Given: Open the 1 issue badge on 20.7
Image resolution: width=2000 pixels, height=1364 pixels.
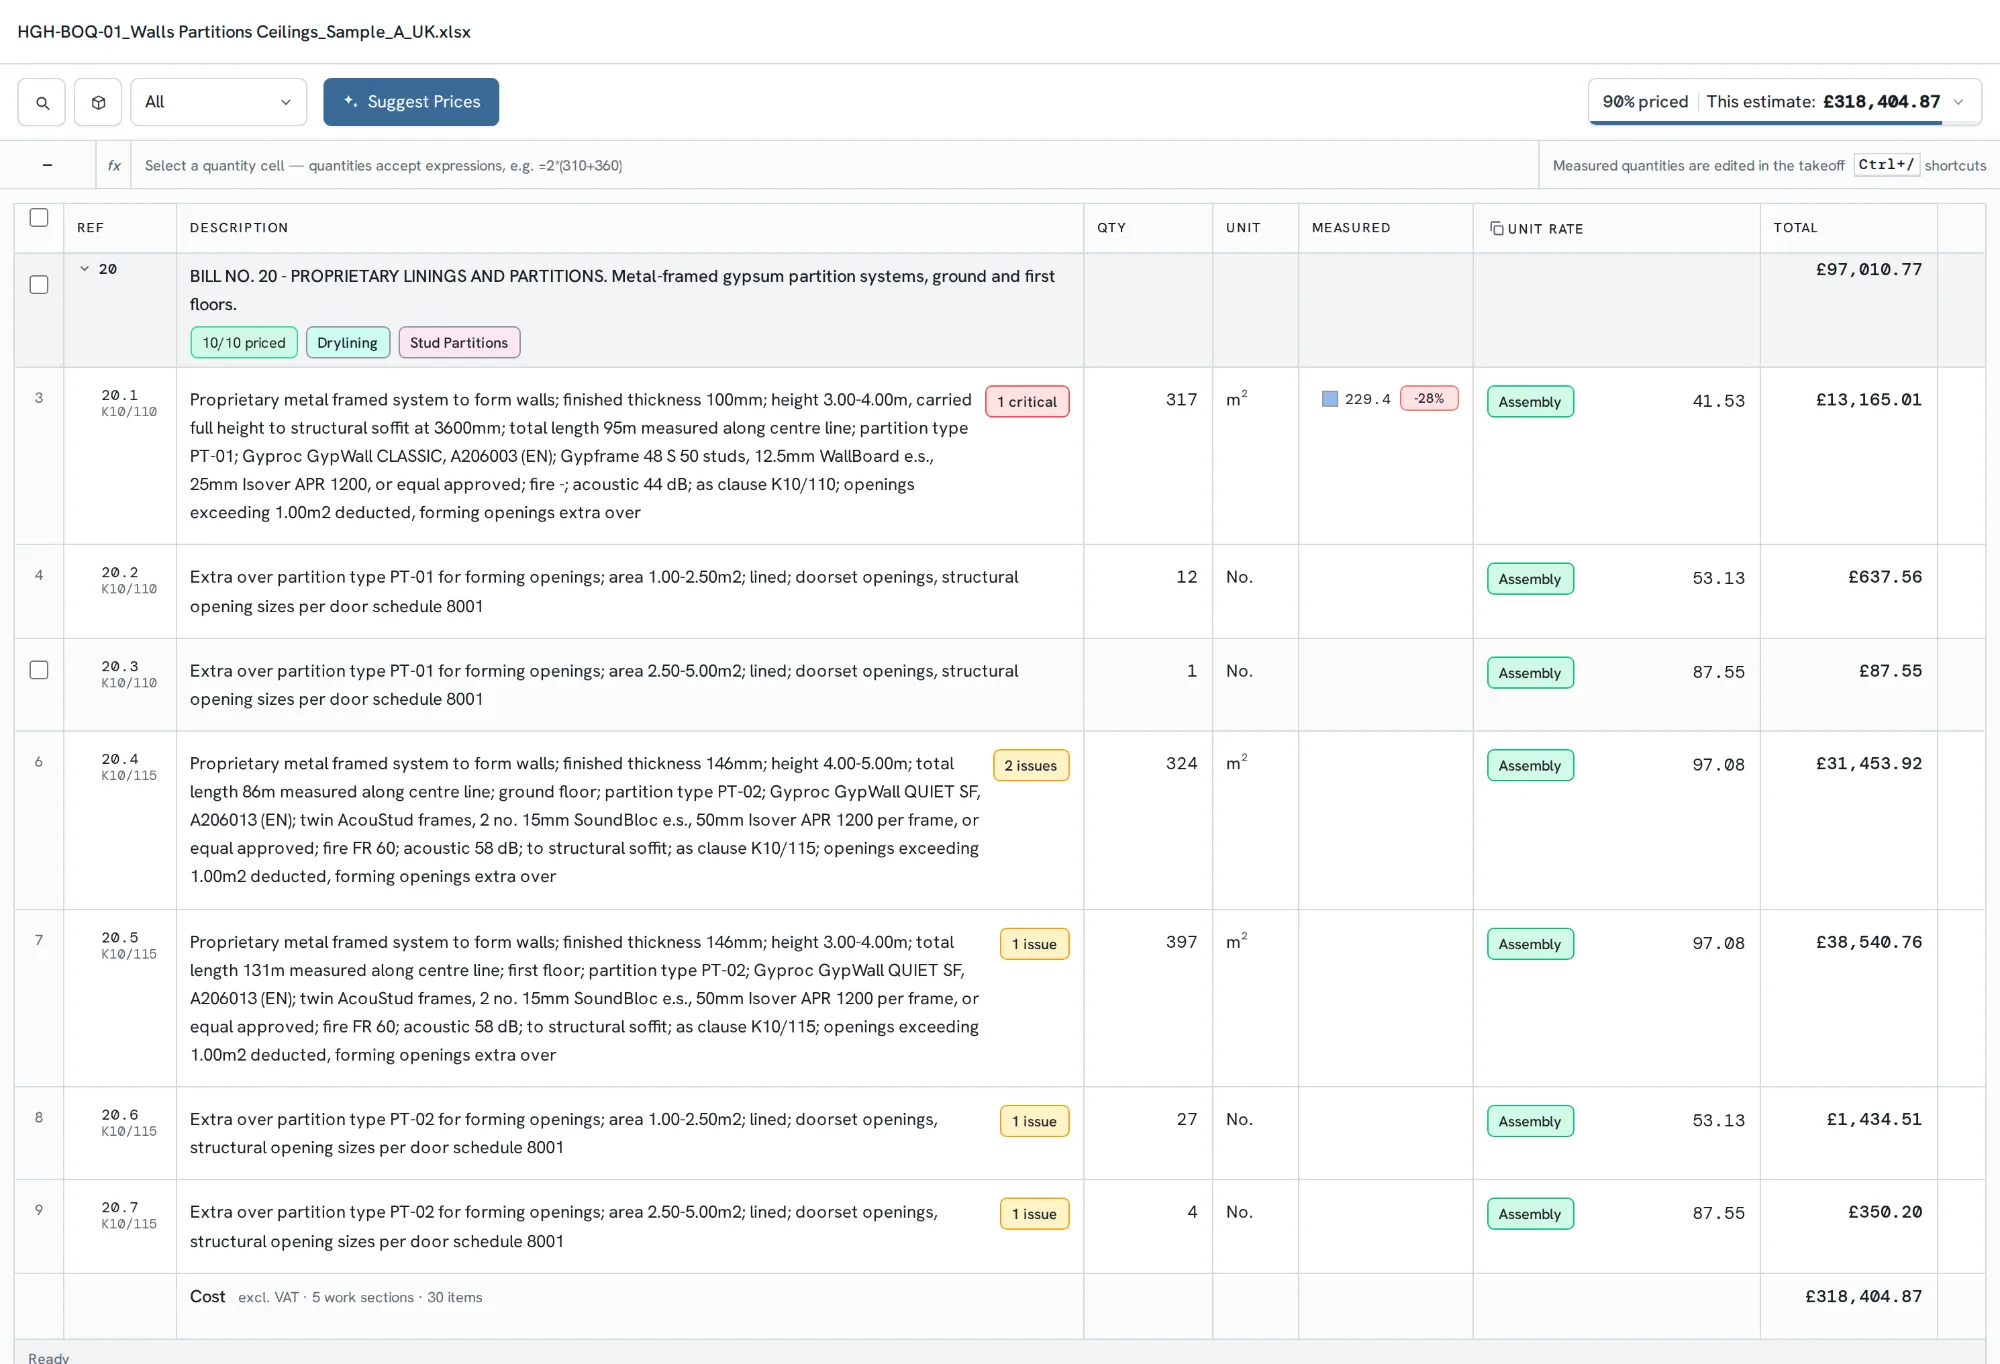Looking at the screenshot, I should pos(1034,1214).
